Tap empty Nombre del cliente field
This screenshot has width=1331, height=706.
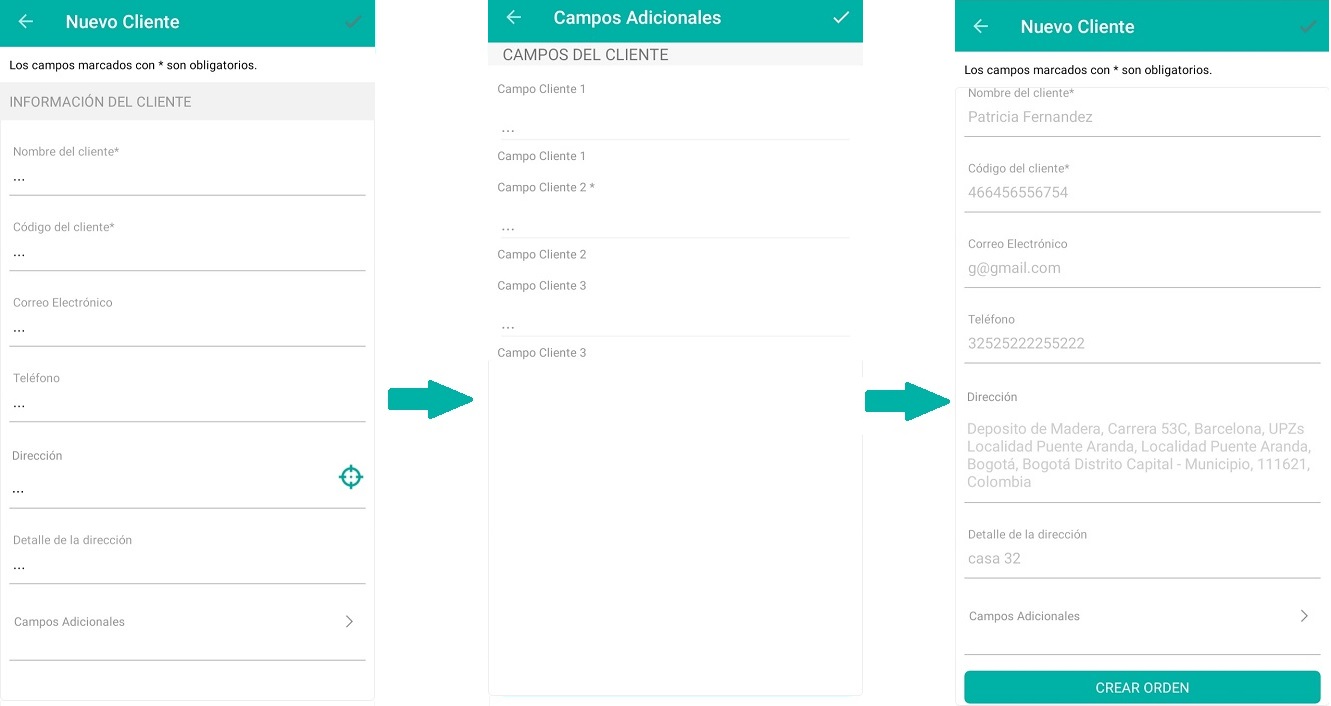tap(188, 179)
